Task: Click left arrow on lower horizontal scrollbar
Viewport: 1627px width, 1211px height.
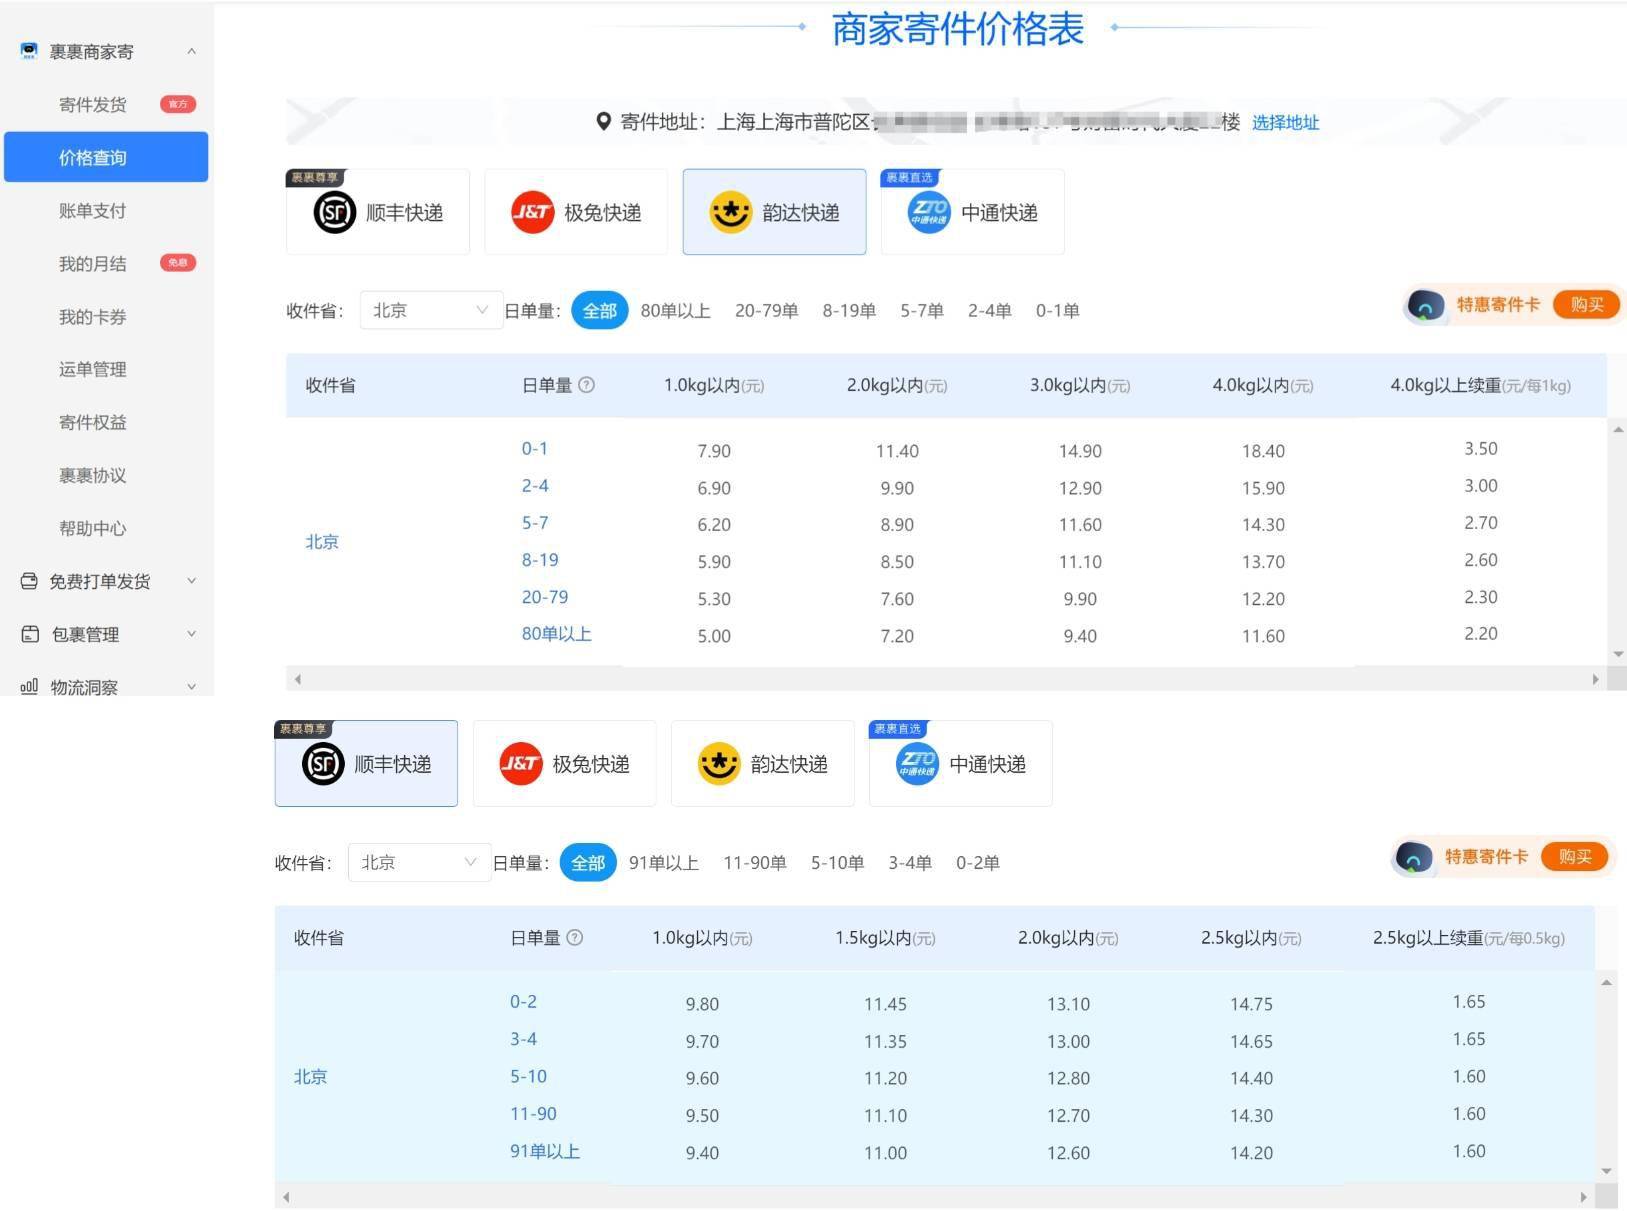Action: pyautogui.click(x=286, y=1197)
